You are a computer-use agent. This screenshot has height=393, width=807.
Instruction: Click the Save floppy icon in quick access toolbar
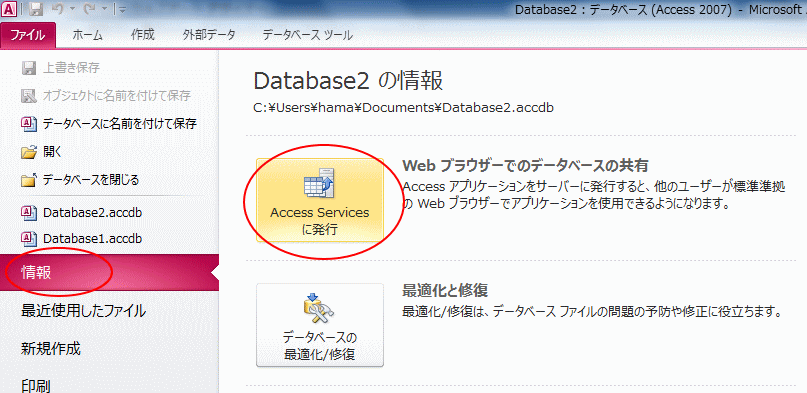pyautogui.click(x=36, y=9)
